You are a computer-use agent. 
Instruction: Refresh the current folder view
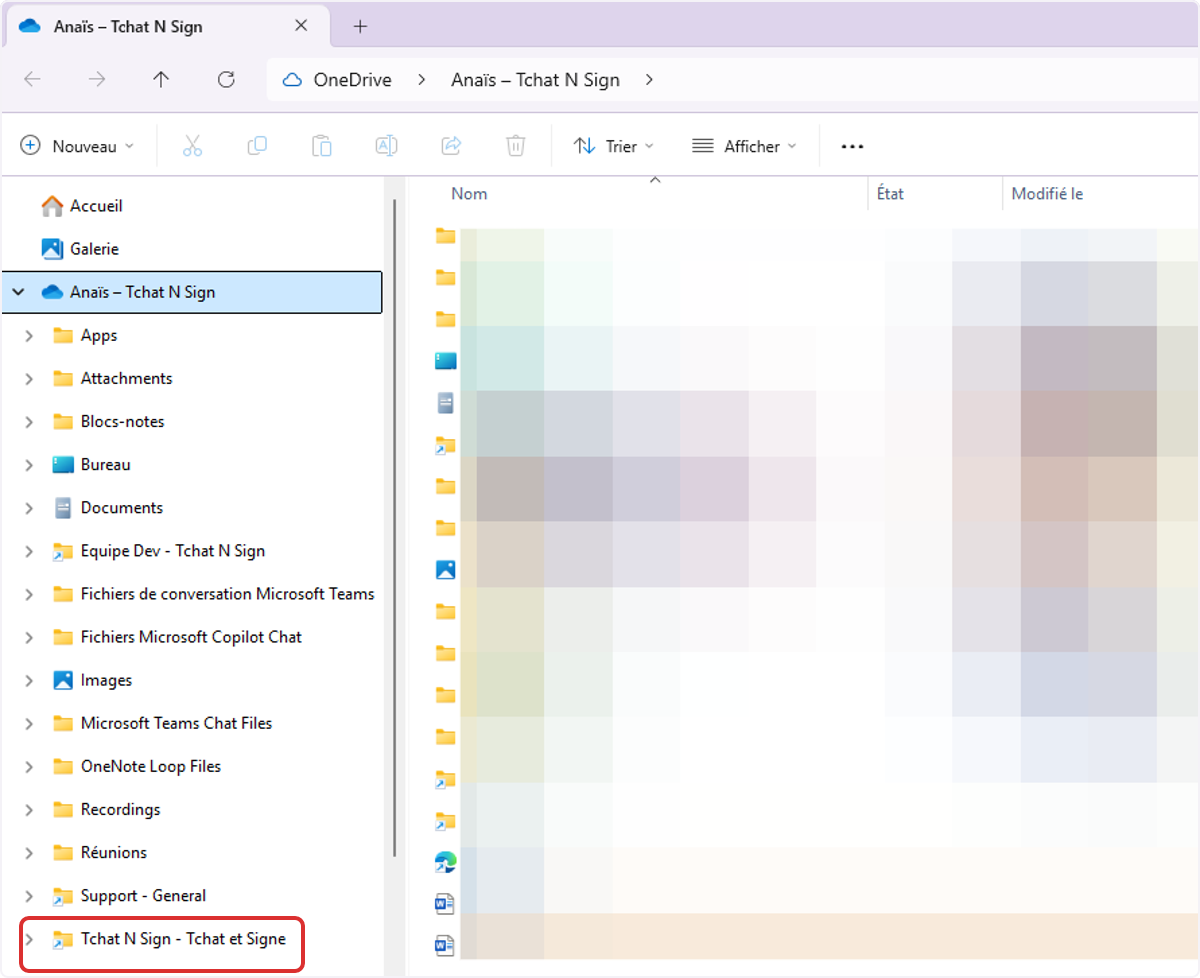click(226, 80)
